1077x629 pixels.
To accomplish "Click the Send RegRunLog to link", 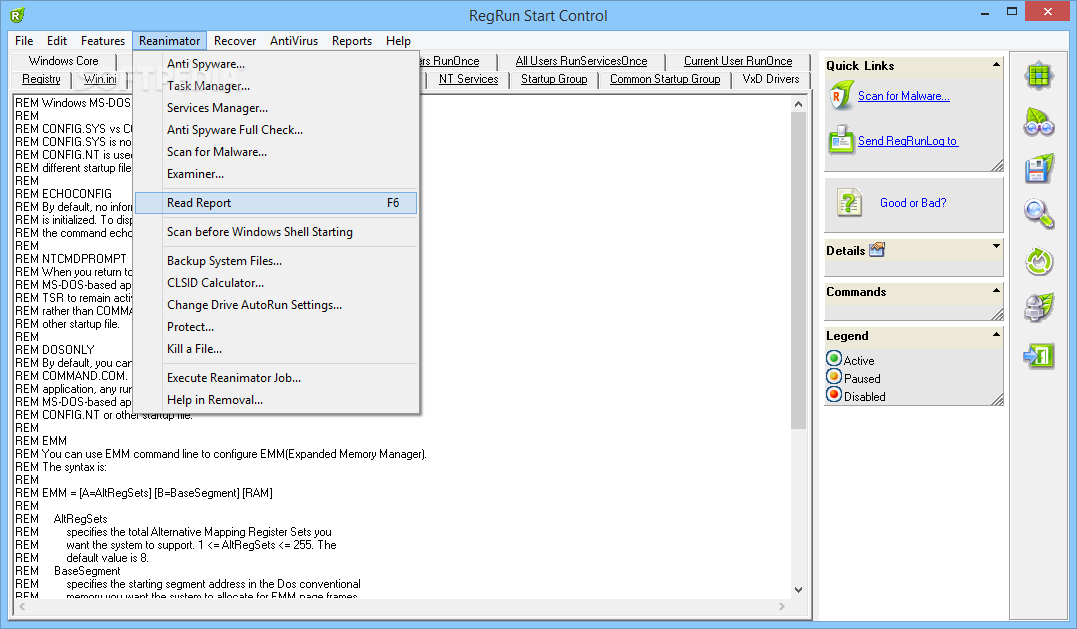I will [907, 141].
